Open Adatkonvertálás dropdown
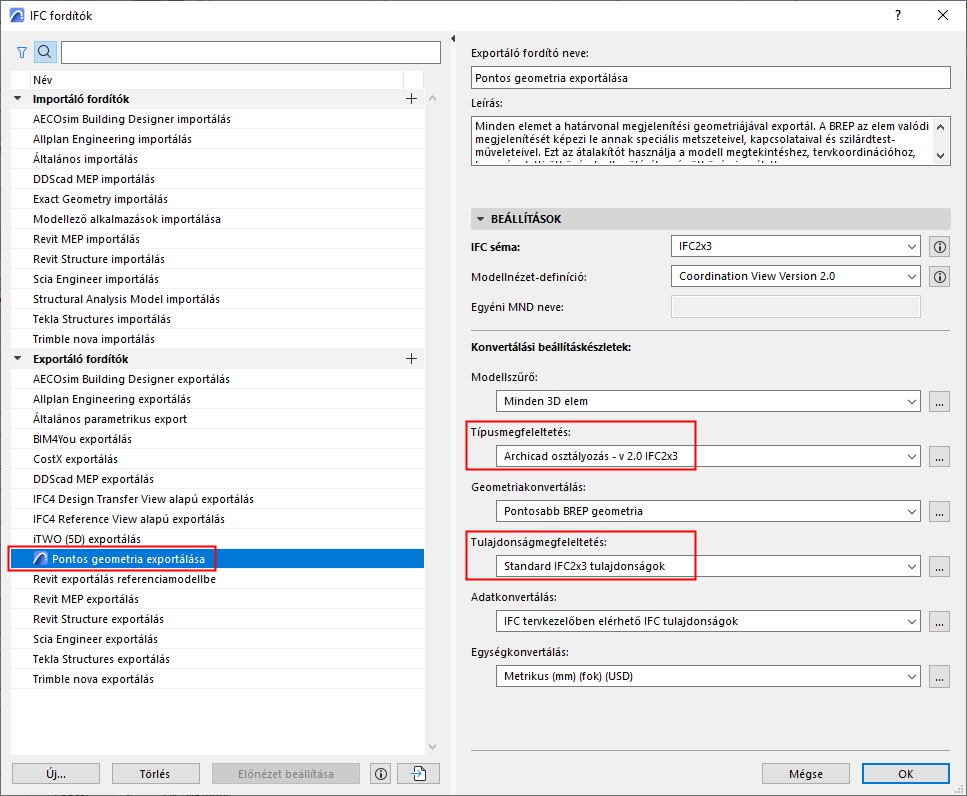This screenshot has width=967, height=796. tap(708, 622)
